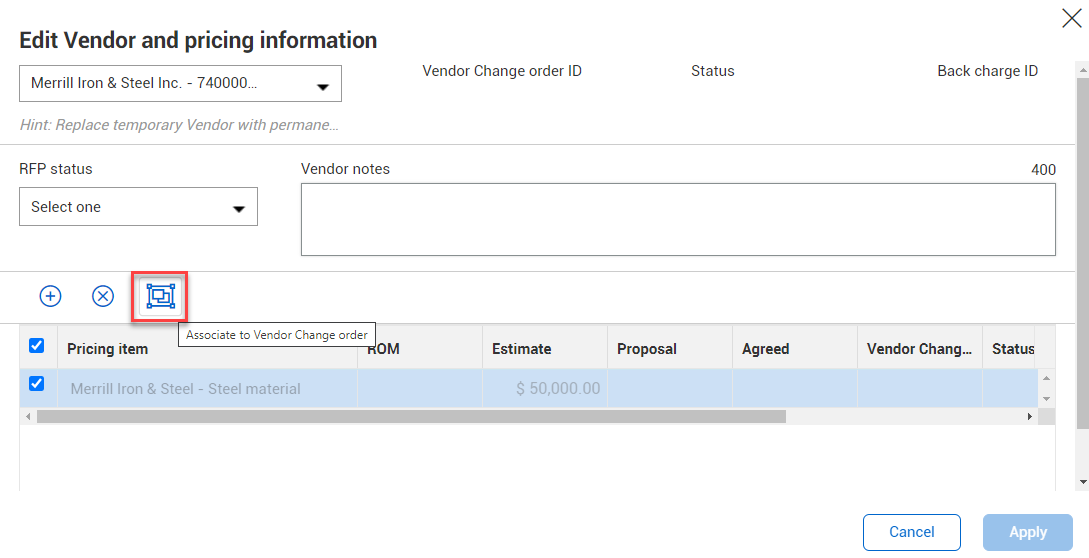Toggle the select-all header checkbox
Image resolution: width=1089 pixels, height=558 pixels.
click(37, 346)
